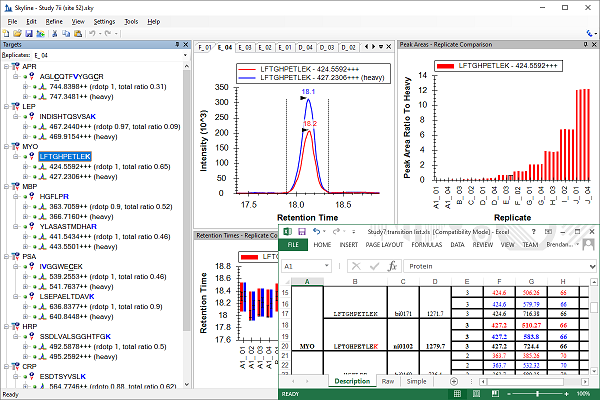Open a file with the folder icon
This screenshot has height=400, width=600.
tap(17, 34)
